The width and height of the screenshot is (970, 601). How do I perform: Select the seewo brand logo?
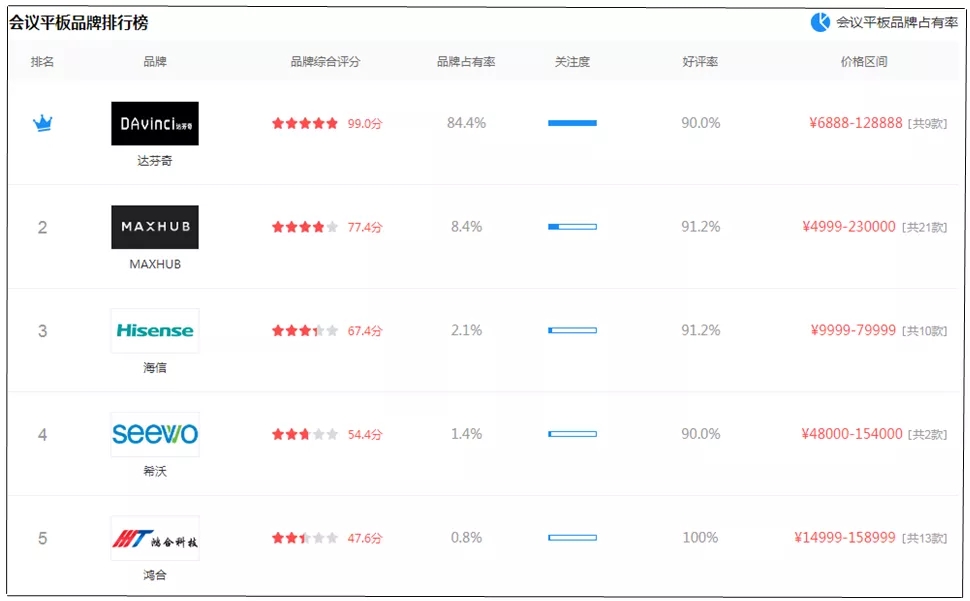coord(155,434)
